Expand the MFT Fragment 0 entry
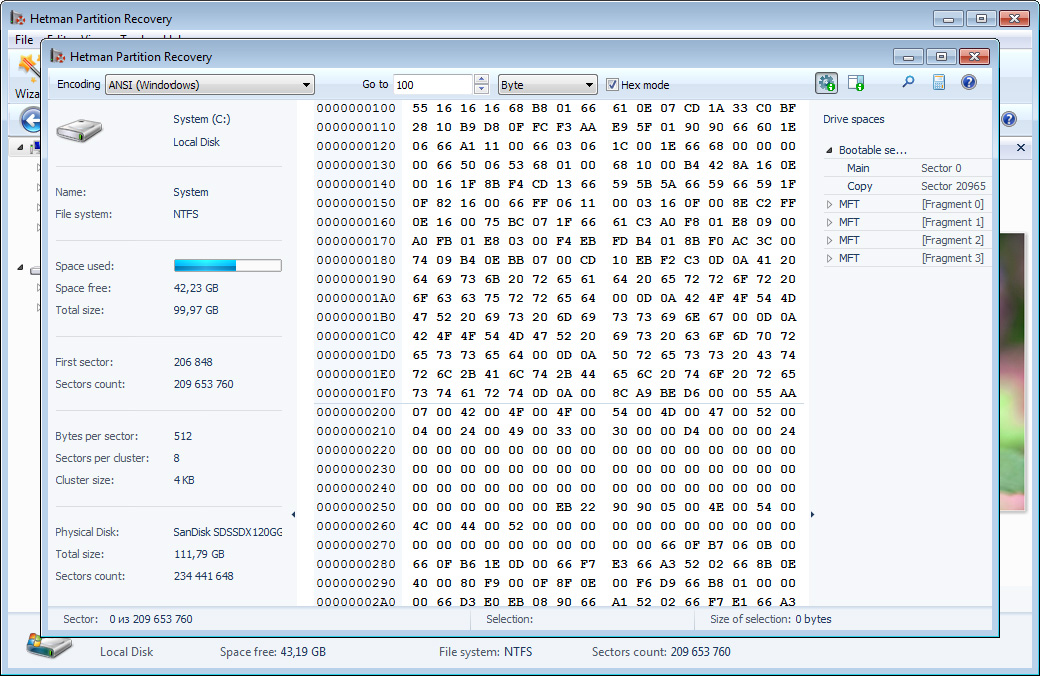The height and width of the screenshot is (676, 1040). tap(829, 205)
